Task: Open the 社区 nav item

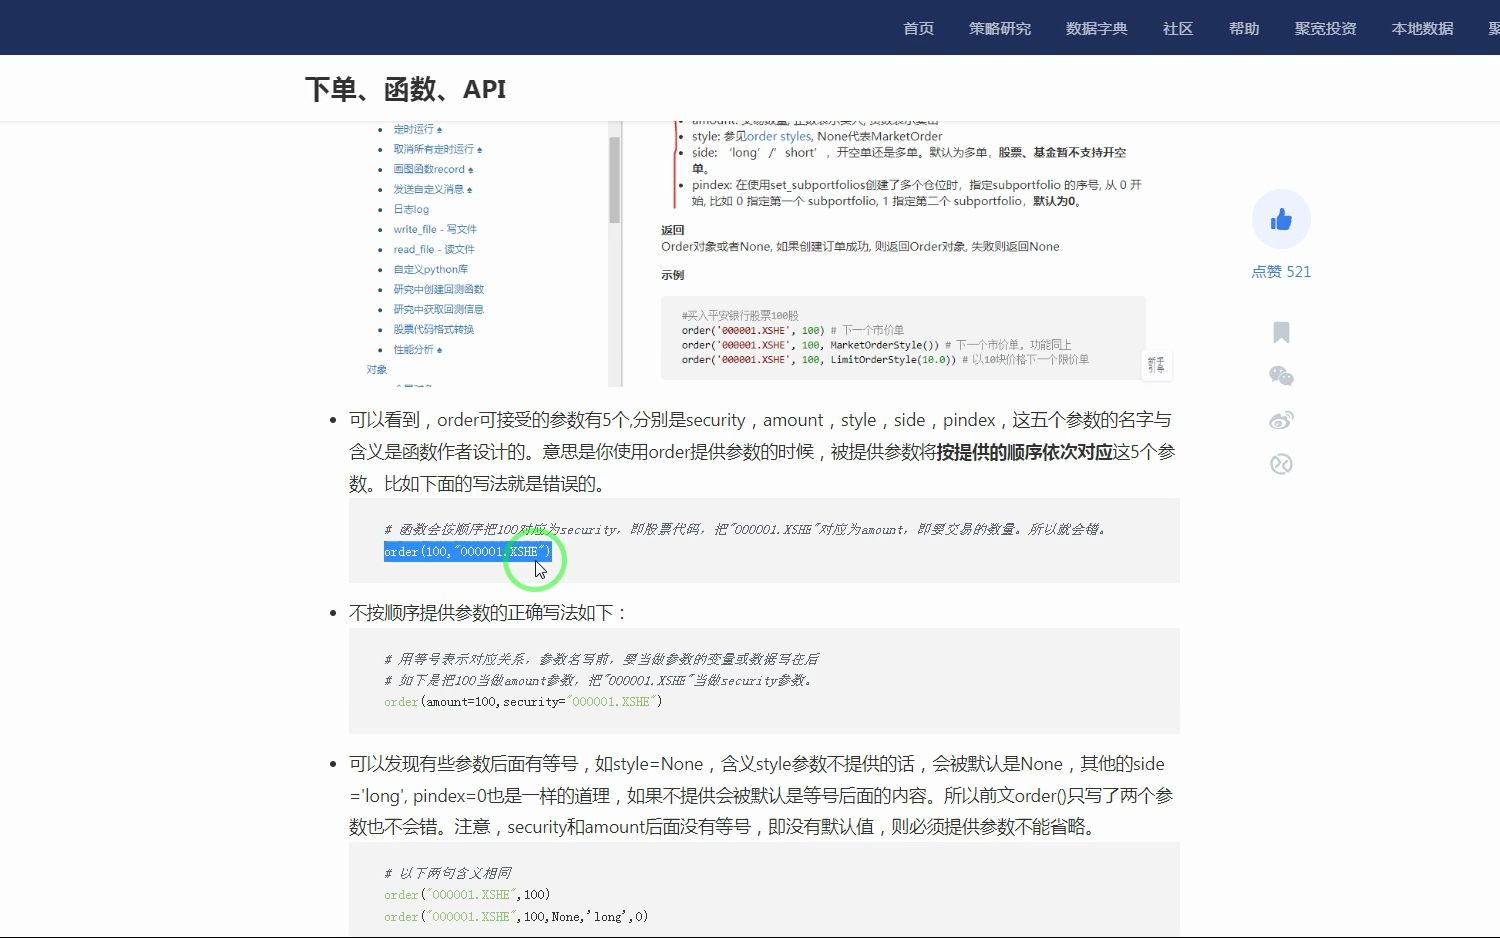Action: [x=1178, y=28]
